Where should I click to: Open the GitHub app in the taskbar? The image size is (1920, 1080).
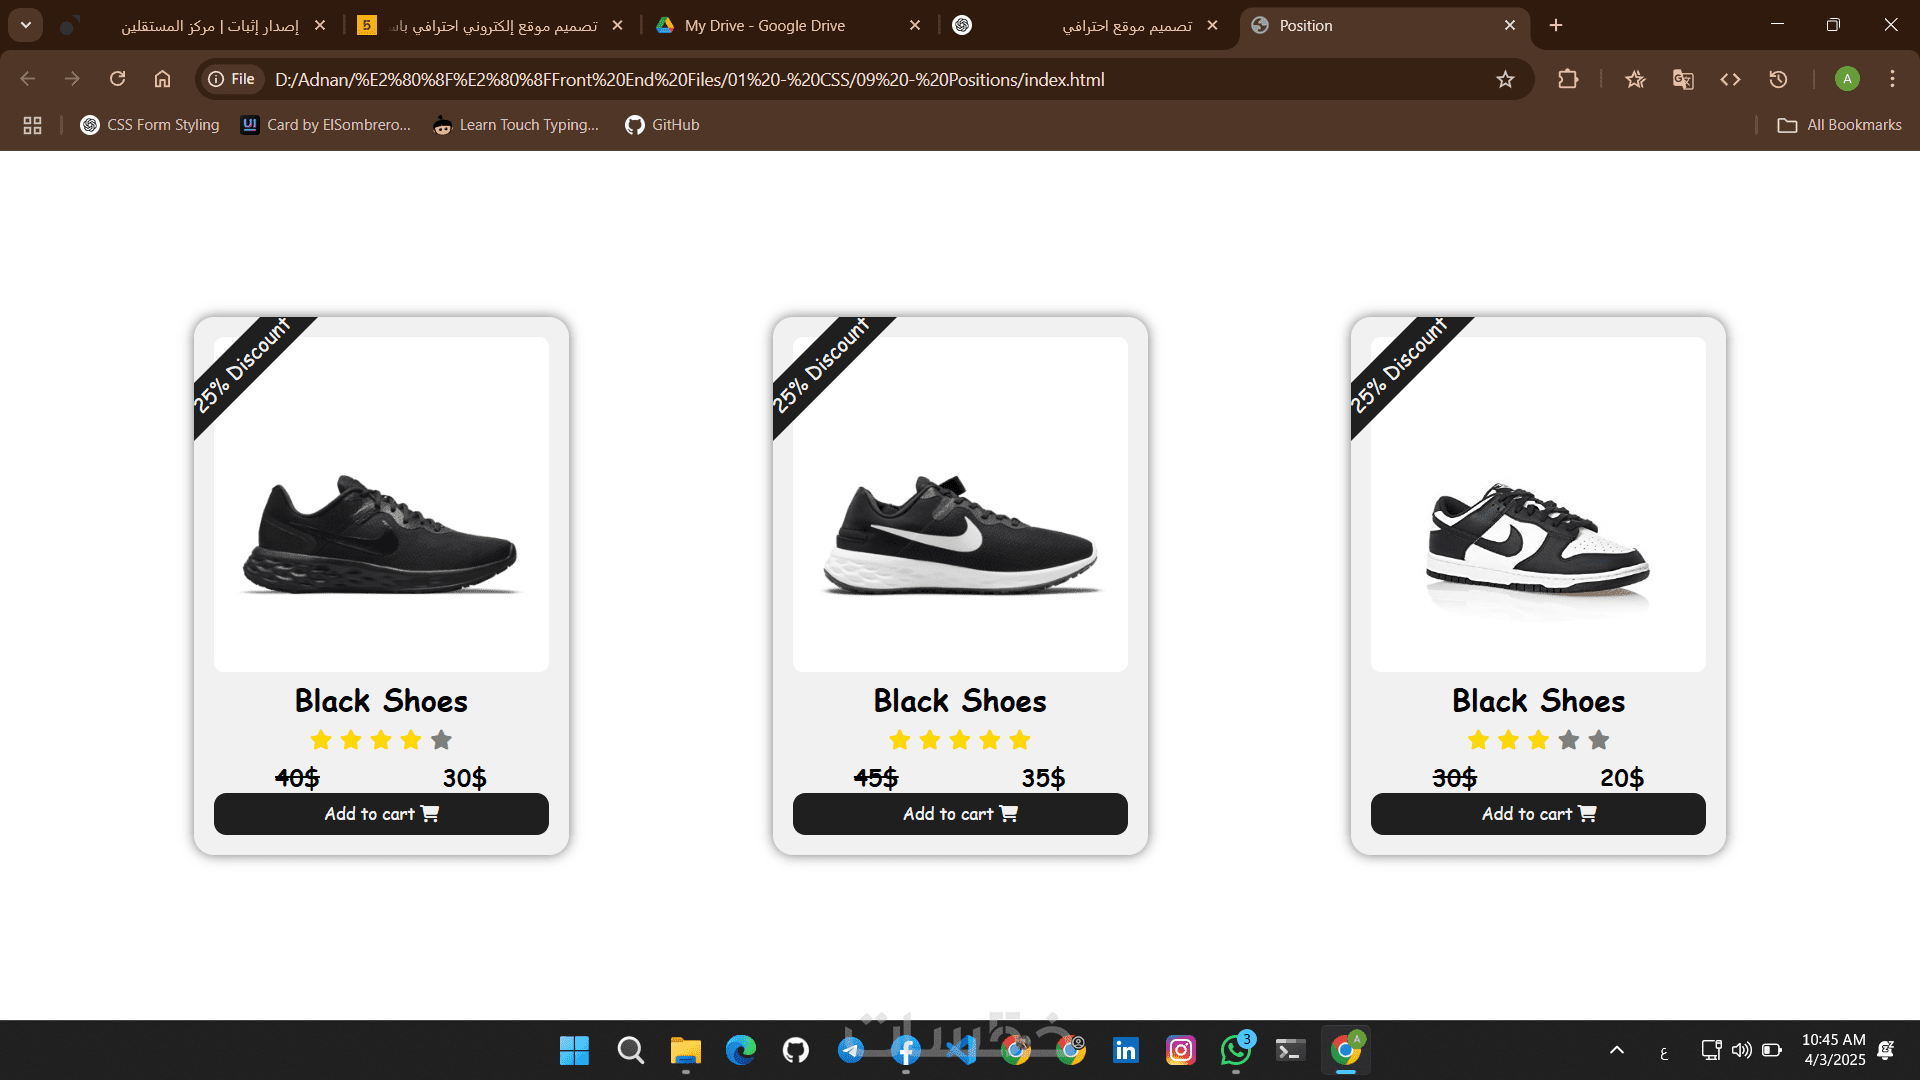(x=795, y=1050)
